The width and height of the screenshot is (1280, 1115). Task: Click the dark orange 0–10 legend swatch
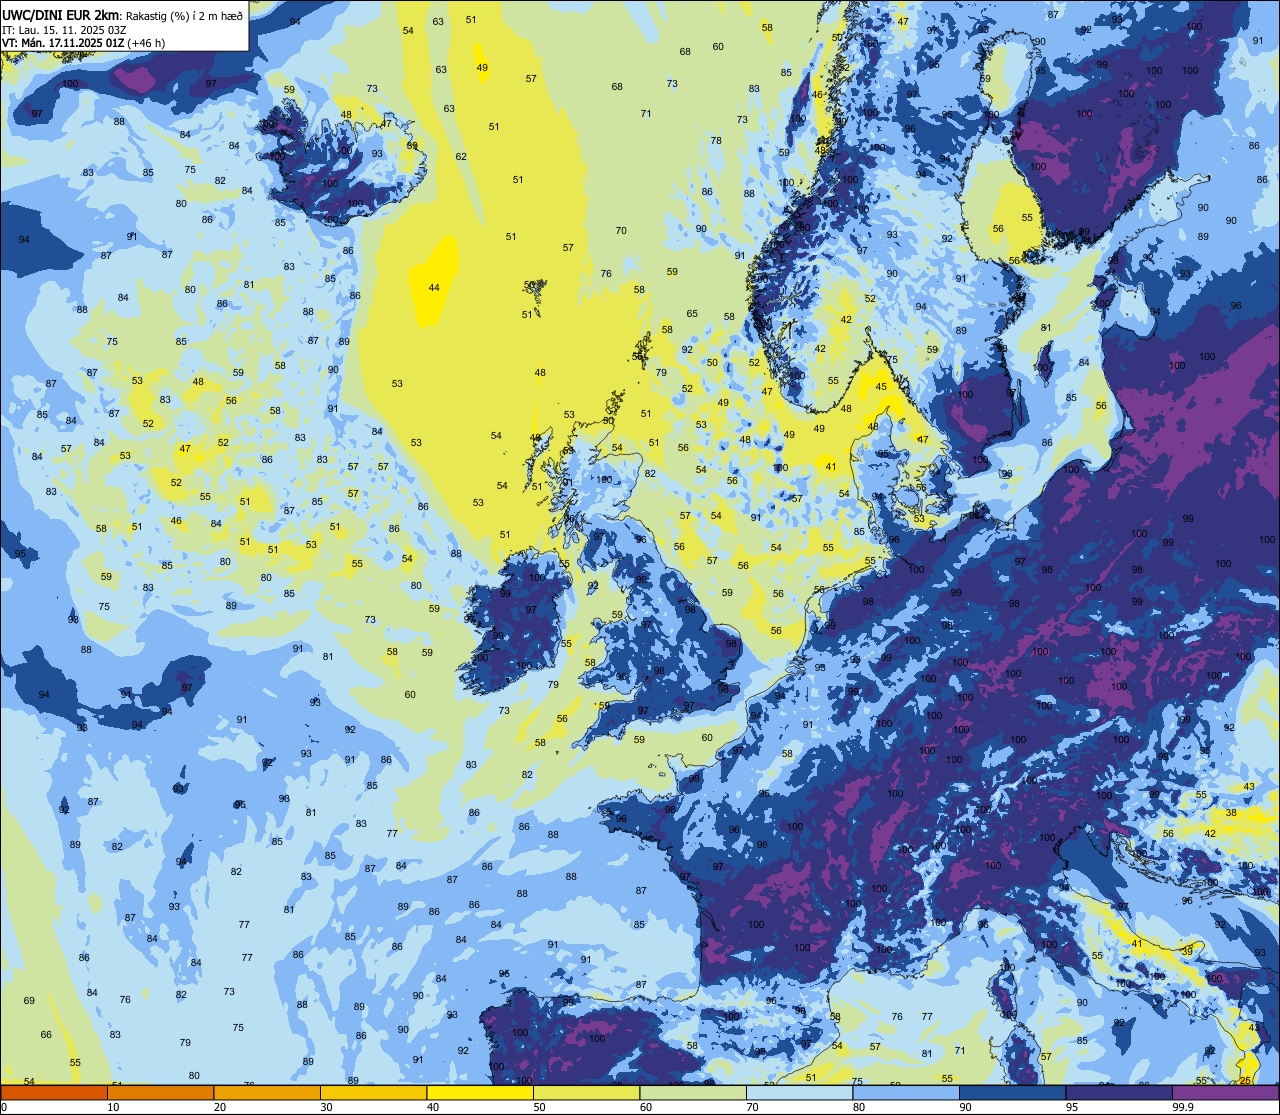(x=54, y=1093)
